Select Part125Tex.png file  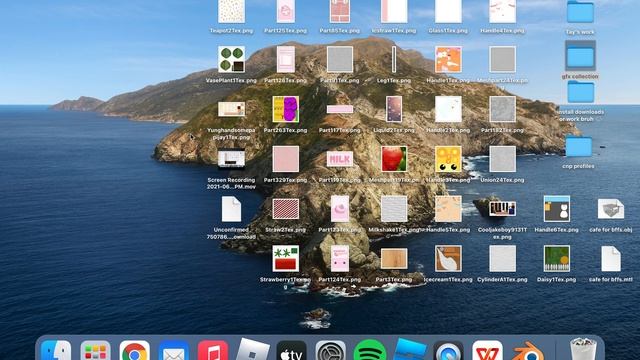pyautogui.click(x=286, y=11)
